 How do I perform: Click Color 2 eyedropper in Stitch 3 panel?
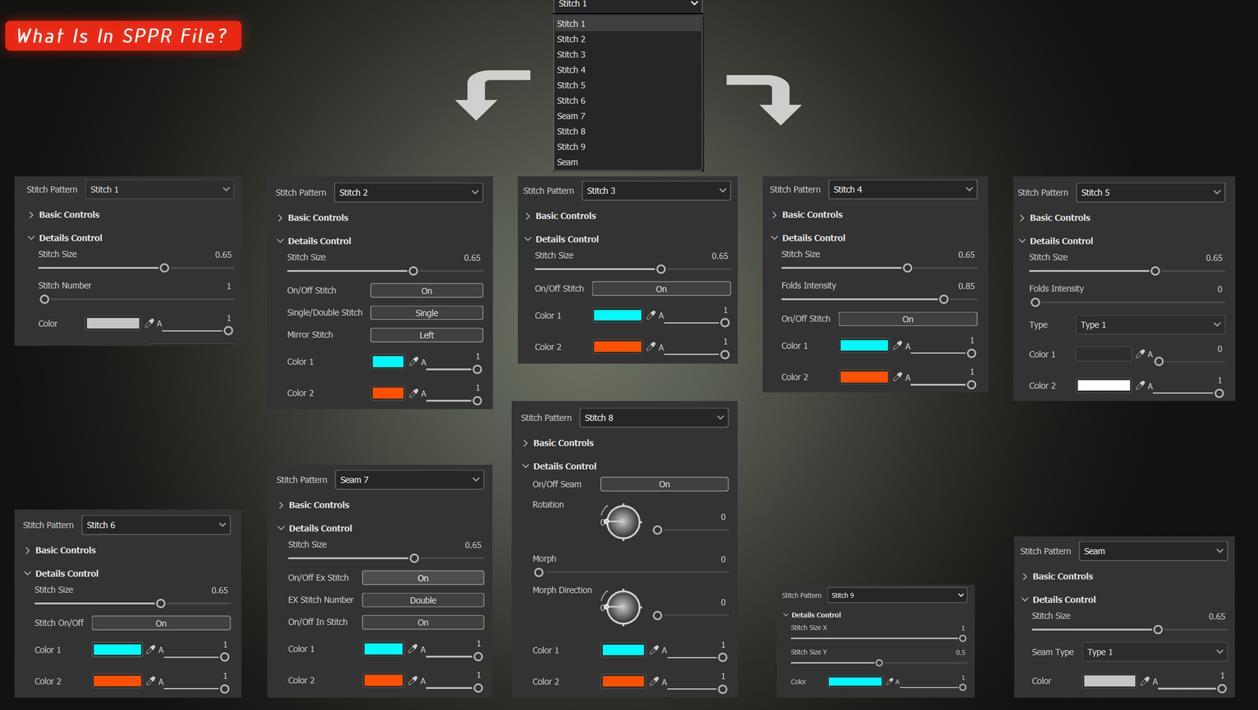[x=651, y=347]
